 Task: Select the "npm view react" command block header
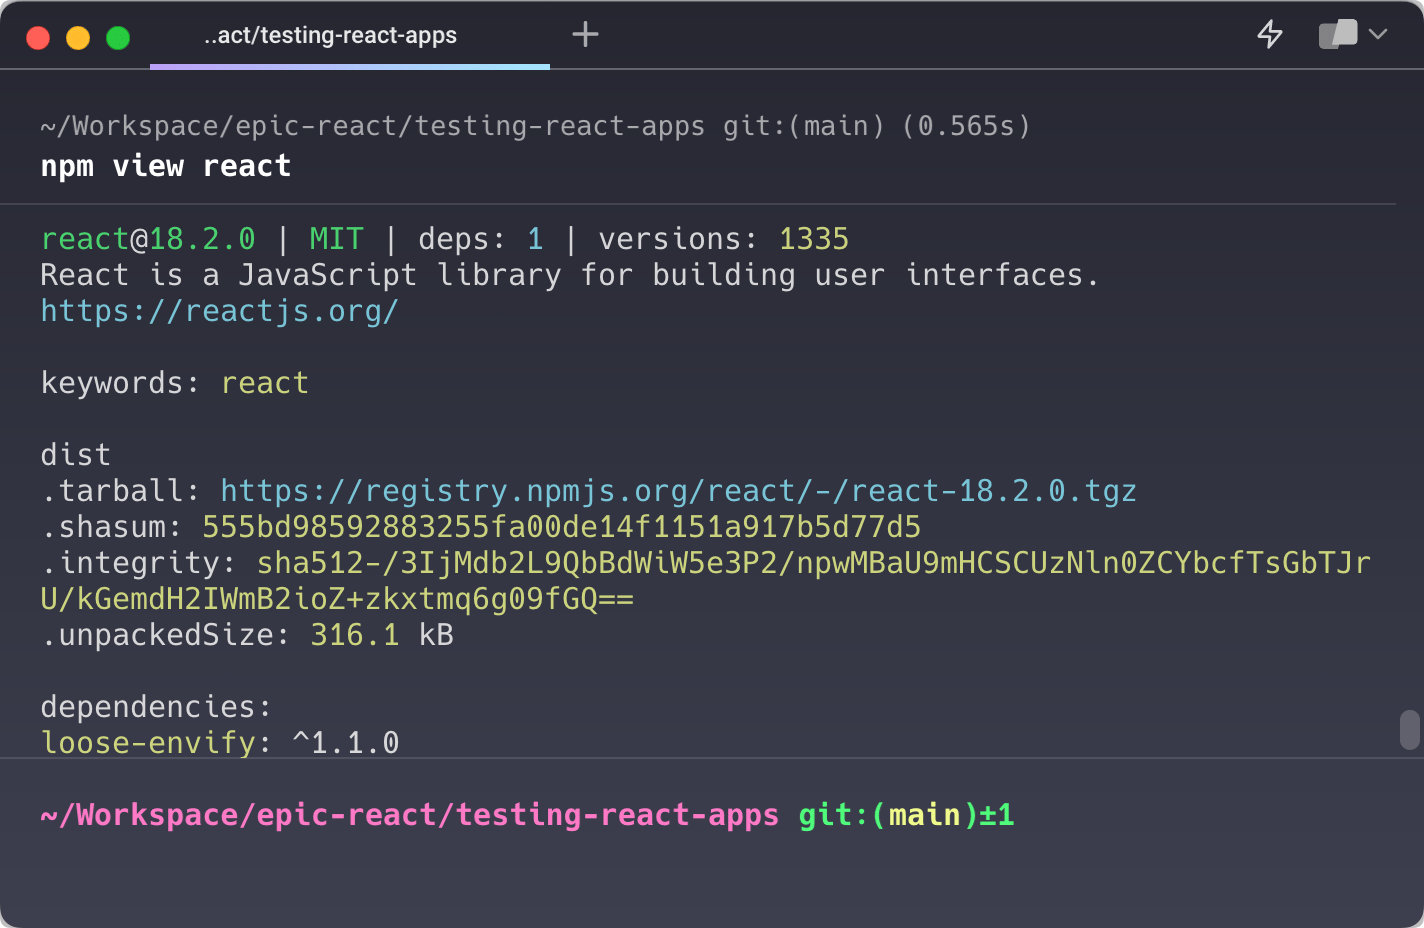(x=166, y=166)
